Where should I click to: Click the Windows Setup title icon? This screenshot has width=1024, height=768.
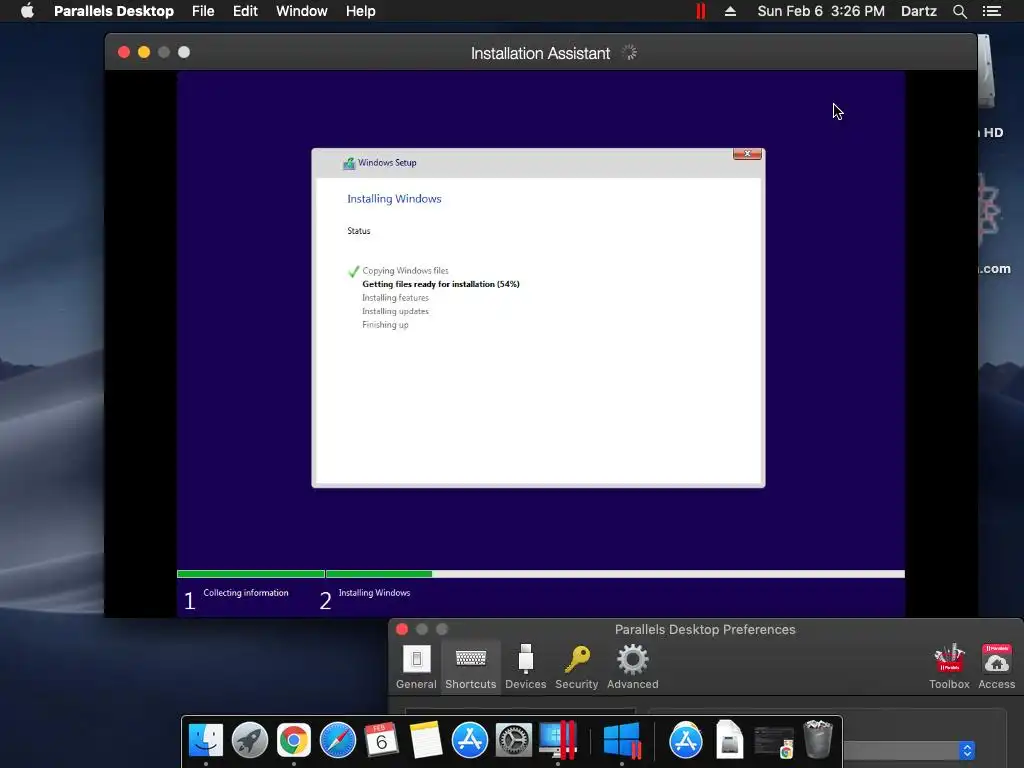pos(349,163)
